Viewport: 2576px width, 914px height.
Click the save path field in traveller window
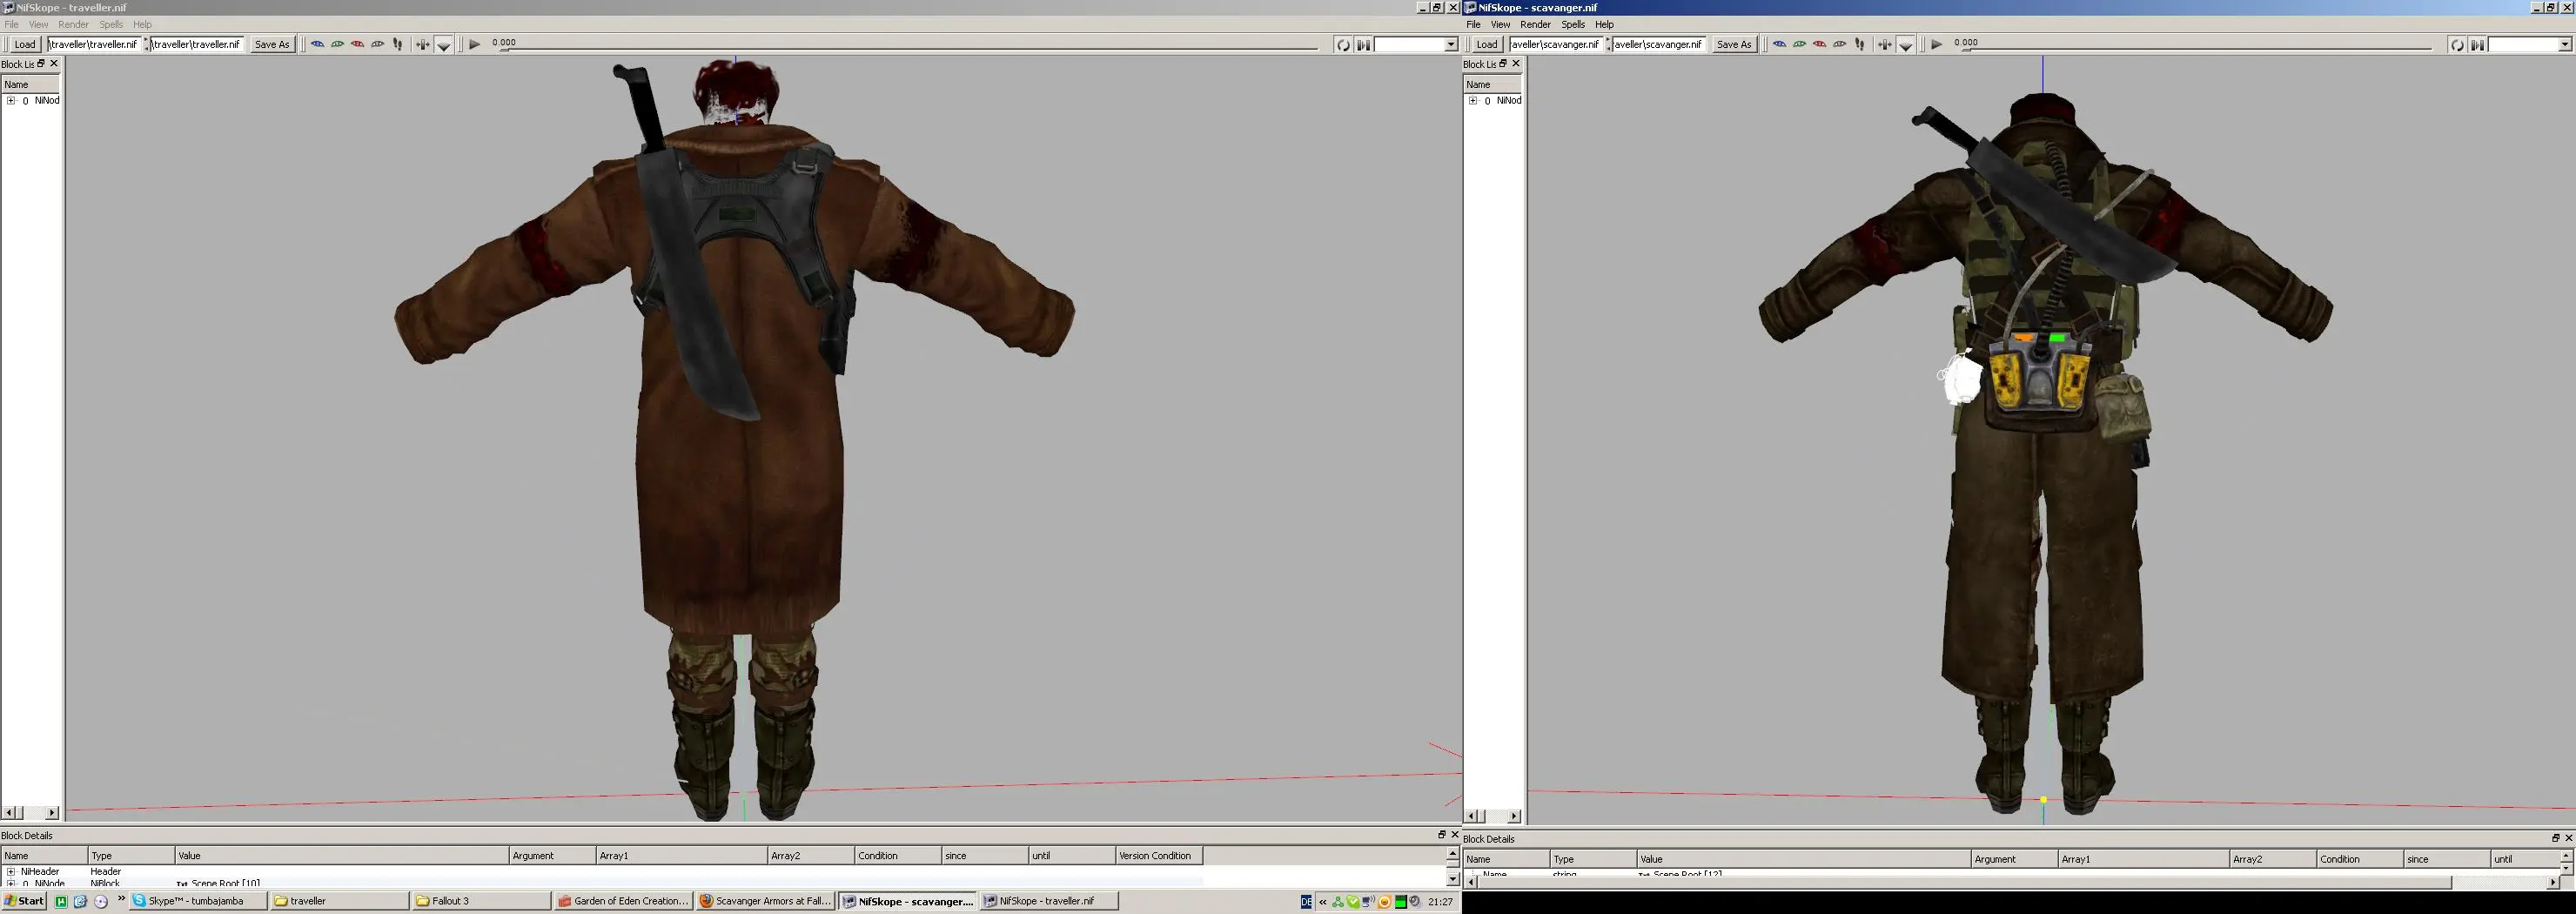coord(197,44)
